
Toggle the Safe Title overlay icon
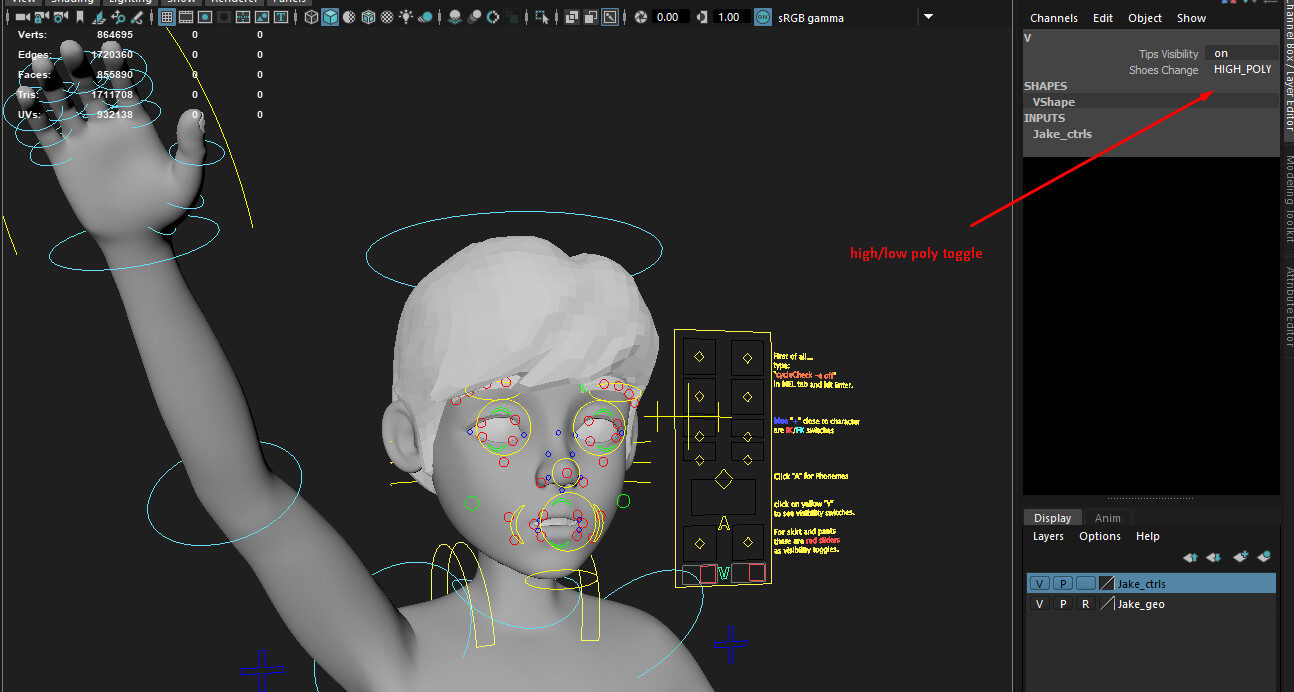coord(281,17)
